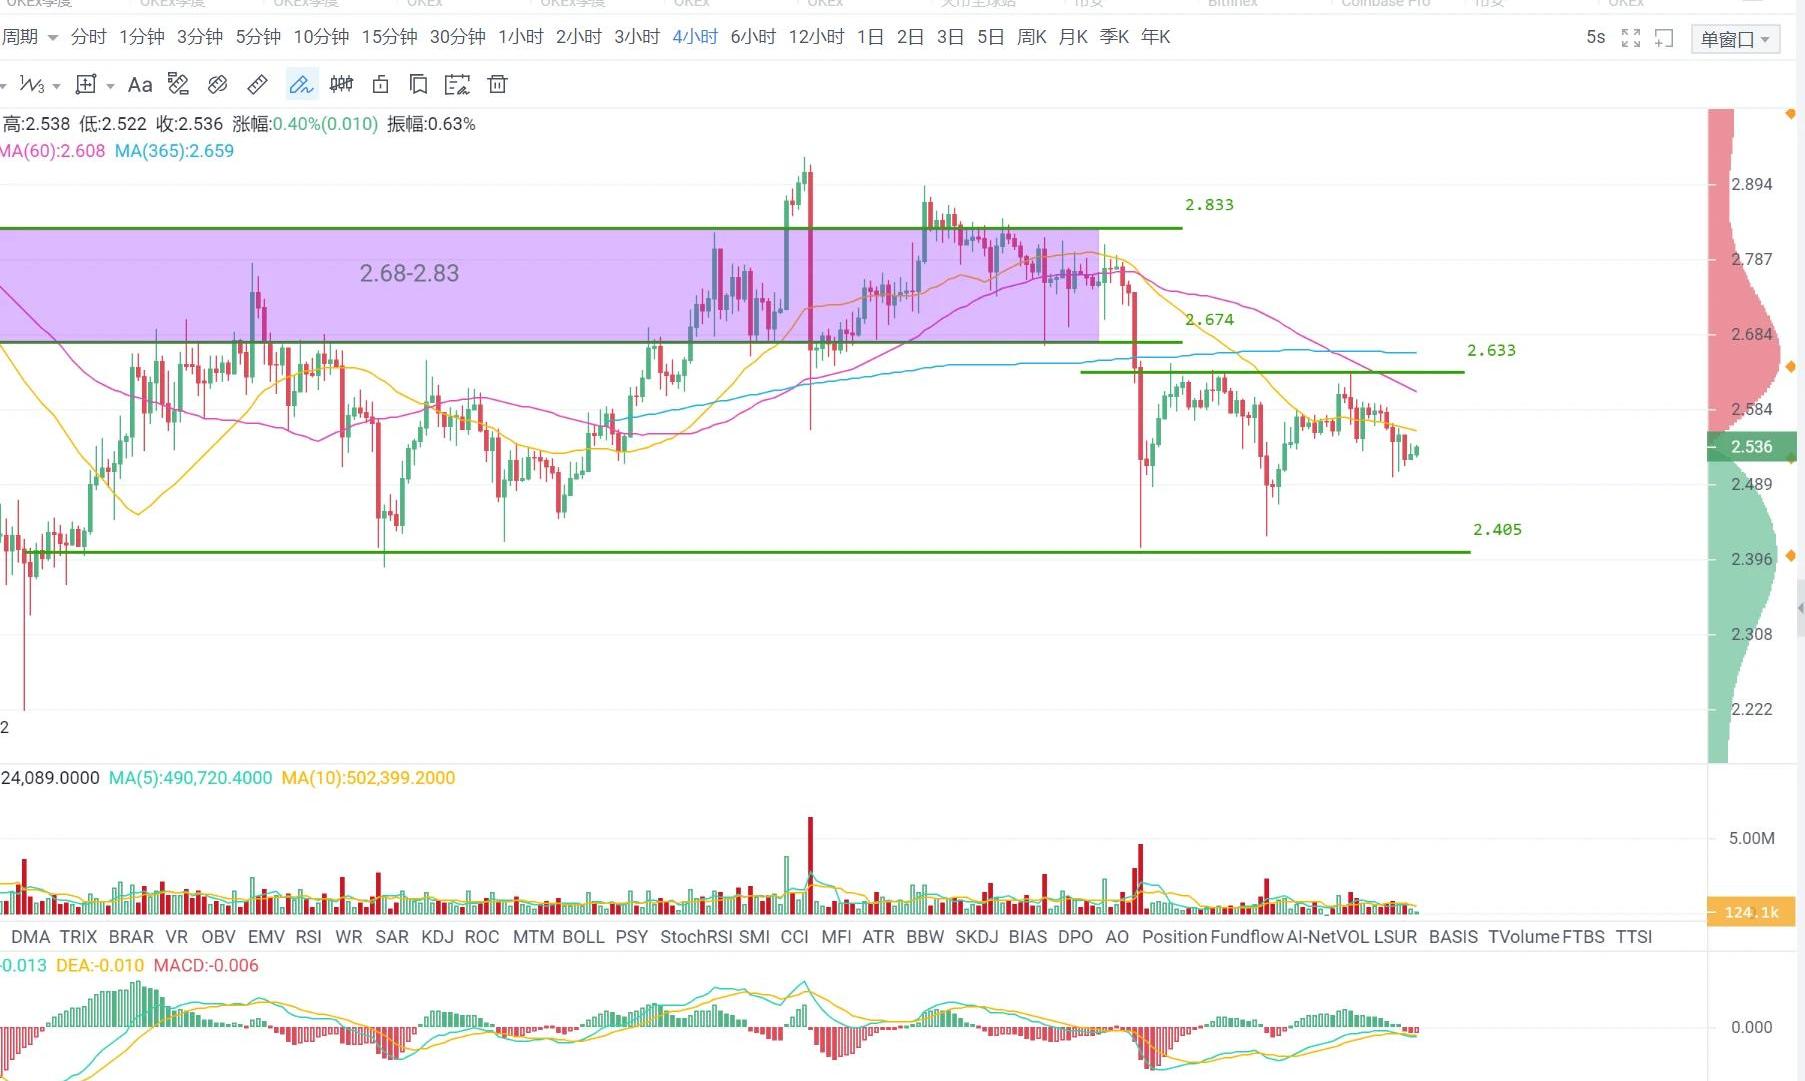
Task: Click the 5s refresh interval button
Action: click(1595, 37)
